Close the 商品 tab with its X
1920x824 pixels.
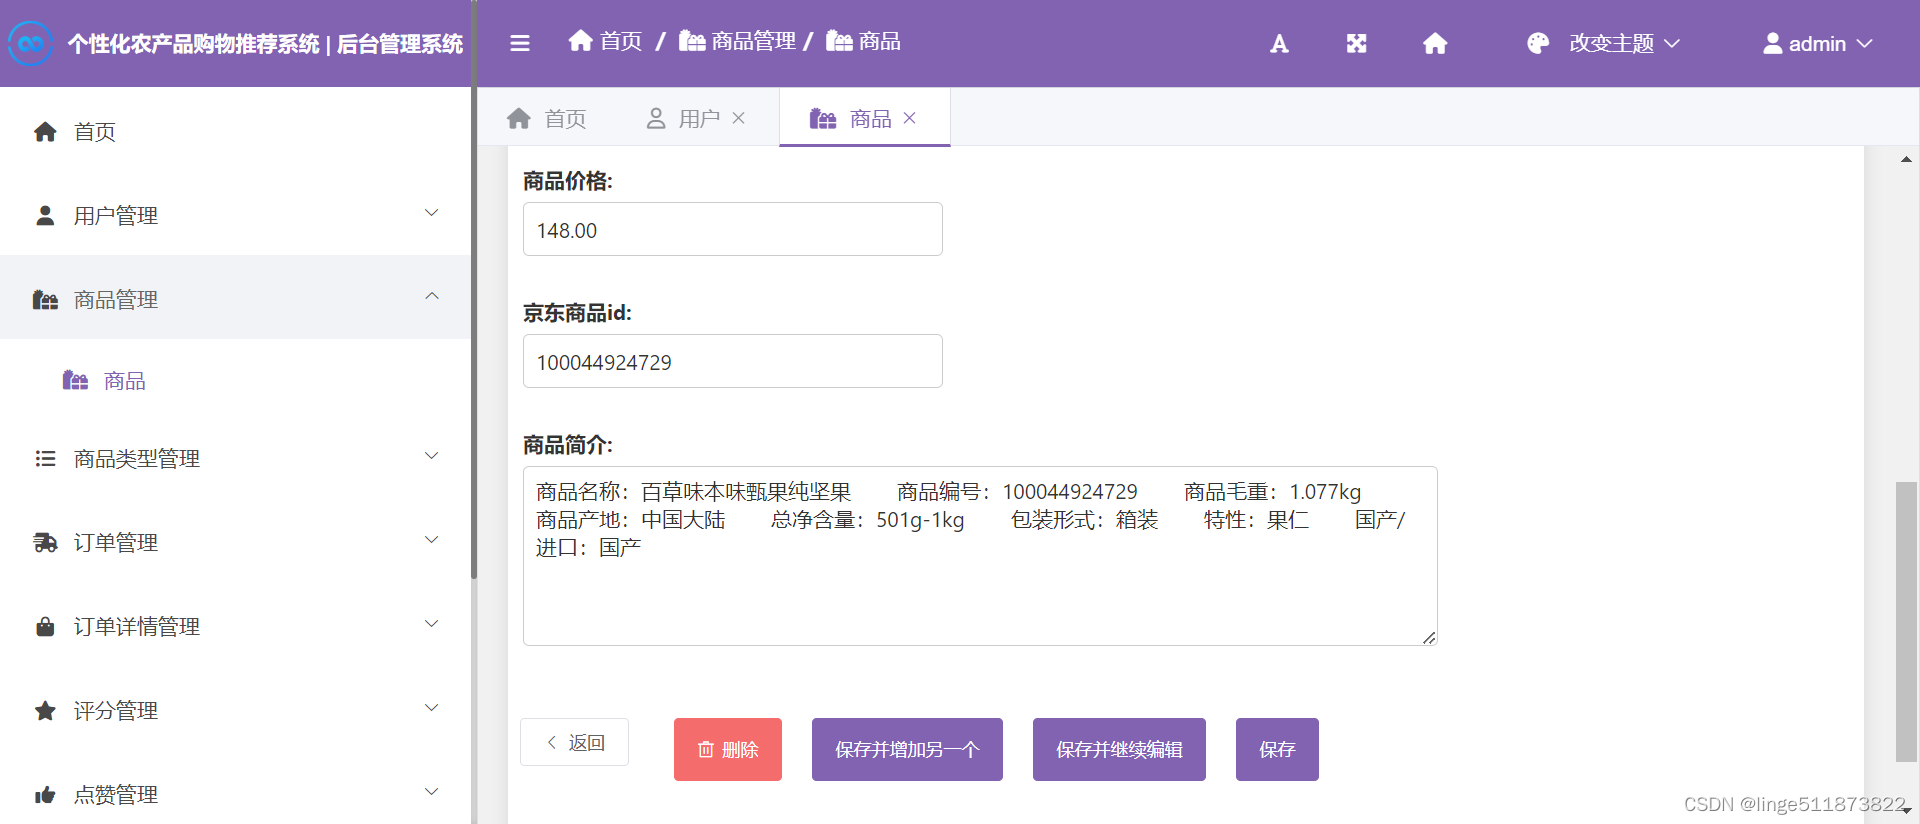(x=909, y=118)
